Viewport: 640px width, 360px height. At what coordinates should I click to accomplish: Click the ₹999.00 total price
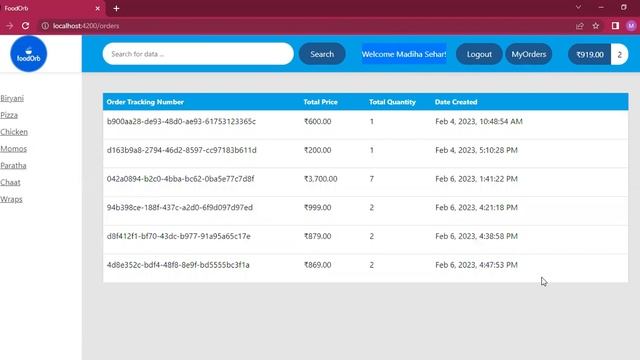318,207
